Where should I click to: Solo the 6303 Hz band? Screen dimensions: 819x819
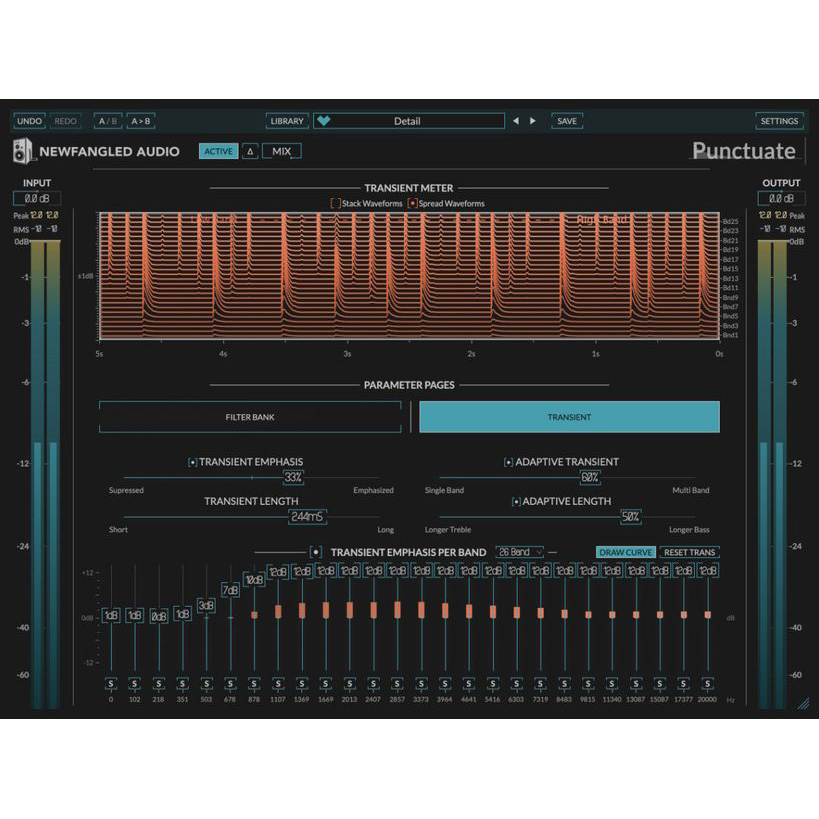(517, 684)
